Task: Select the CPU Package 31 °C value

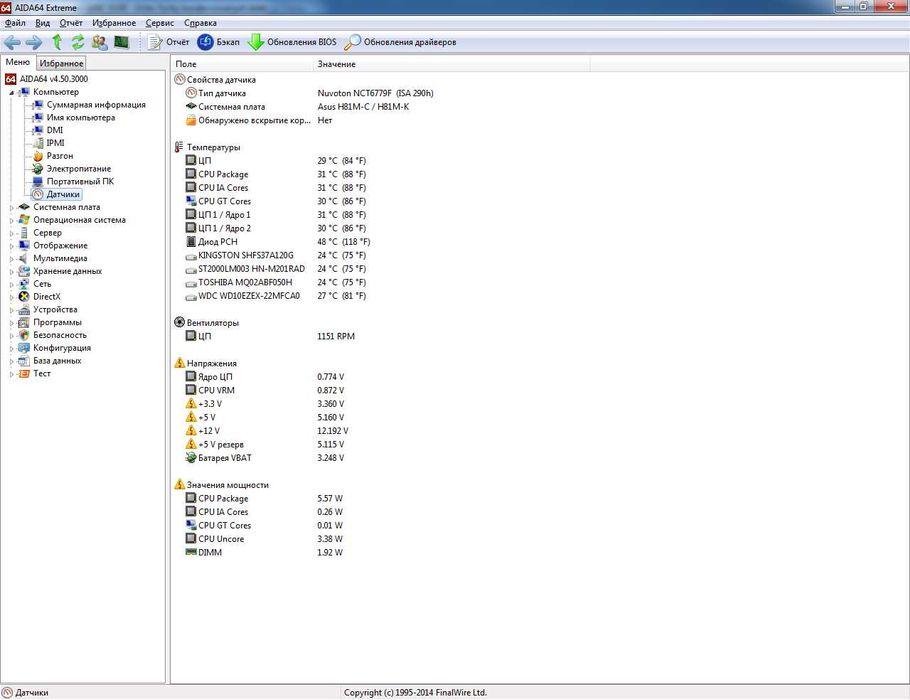Action: pyautogui.click(x=342, y=174)
